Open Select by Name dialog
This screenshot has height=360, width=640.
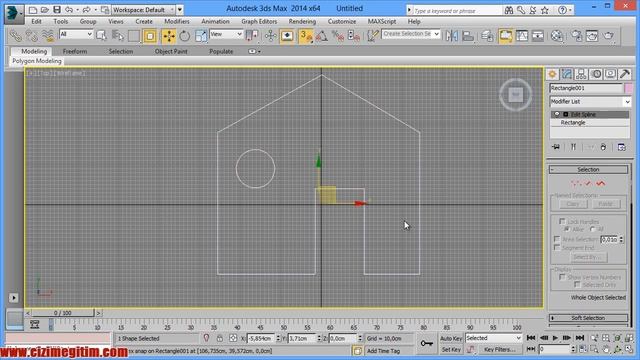coord(118,36)
